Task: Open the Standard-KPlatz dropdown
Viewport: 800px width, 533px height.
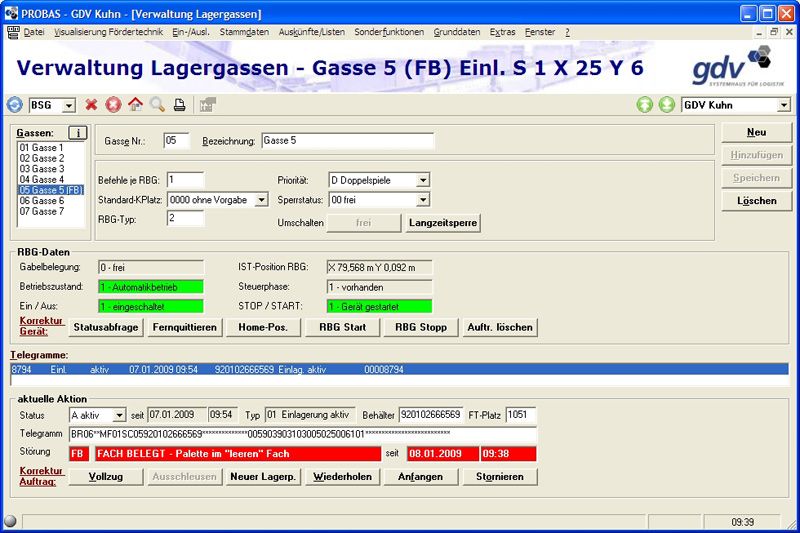Action: point(261,200)
